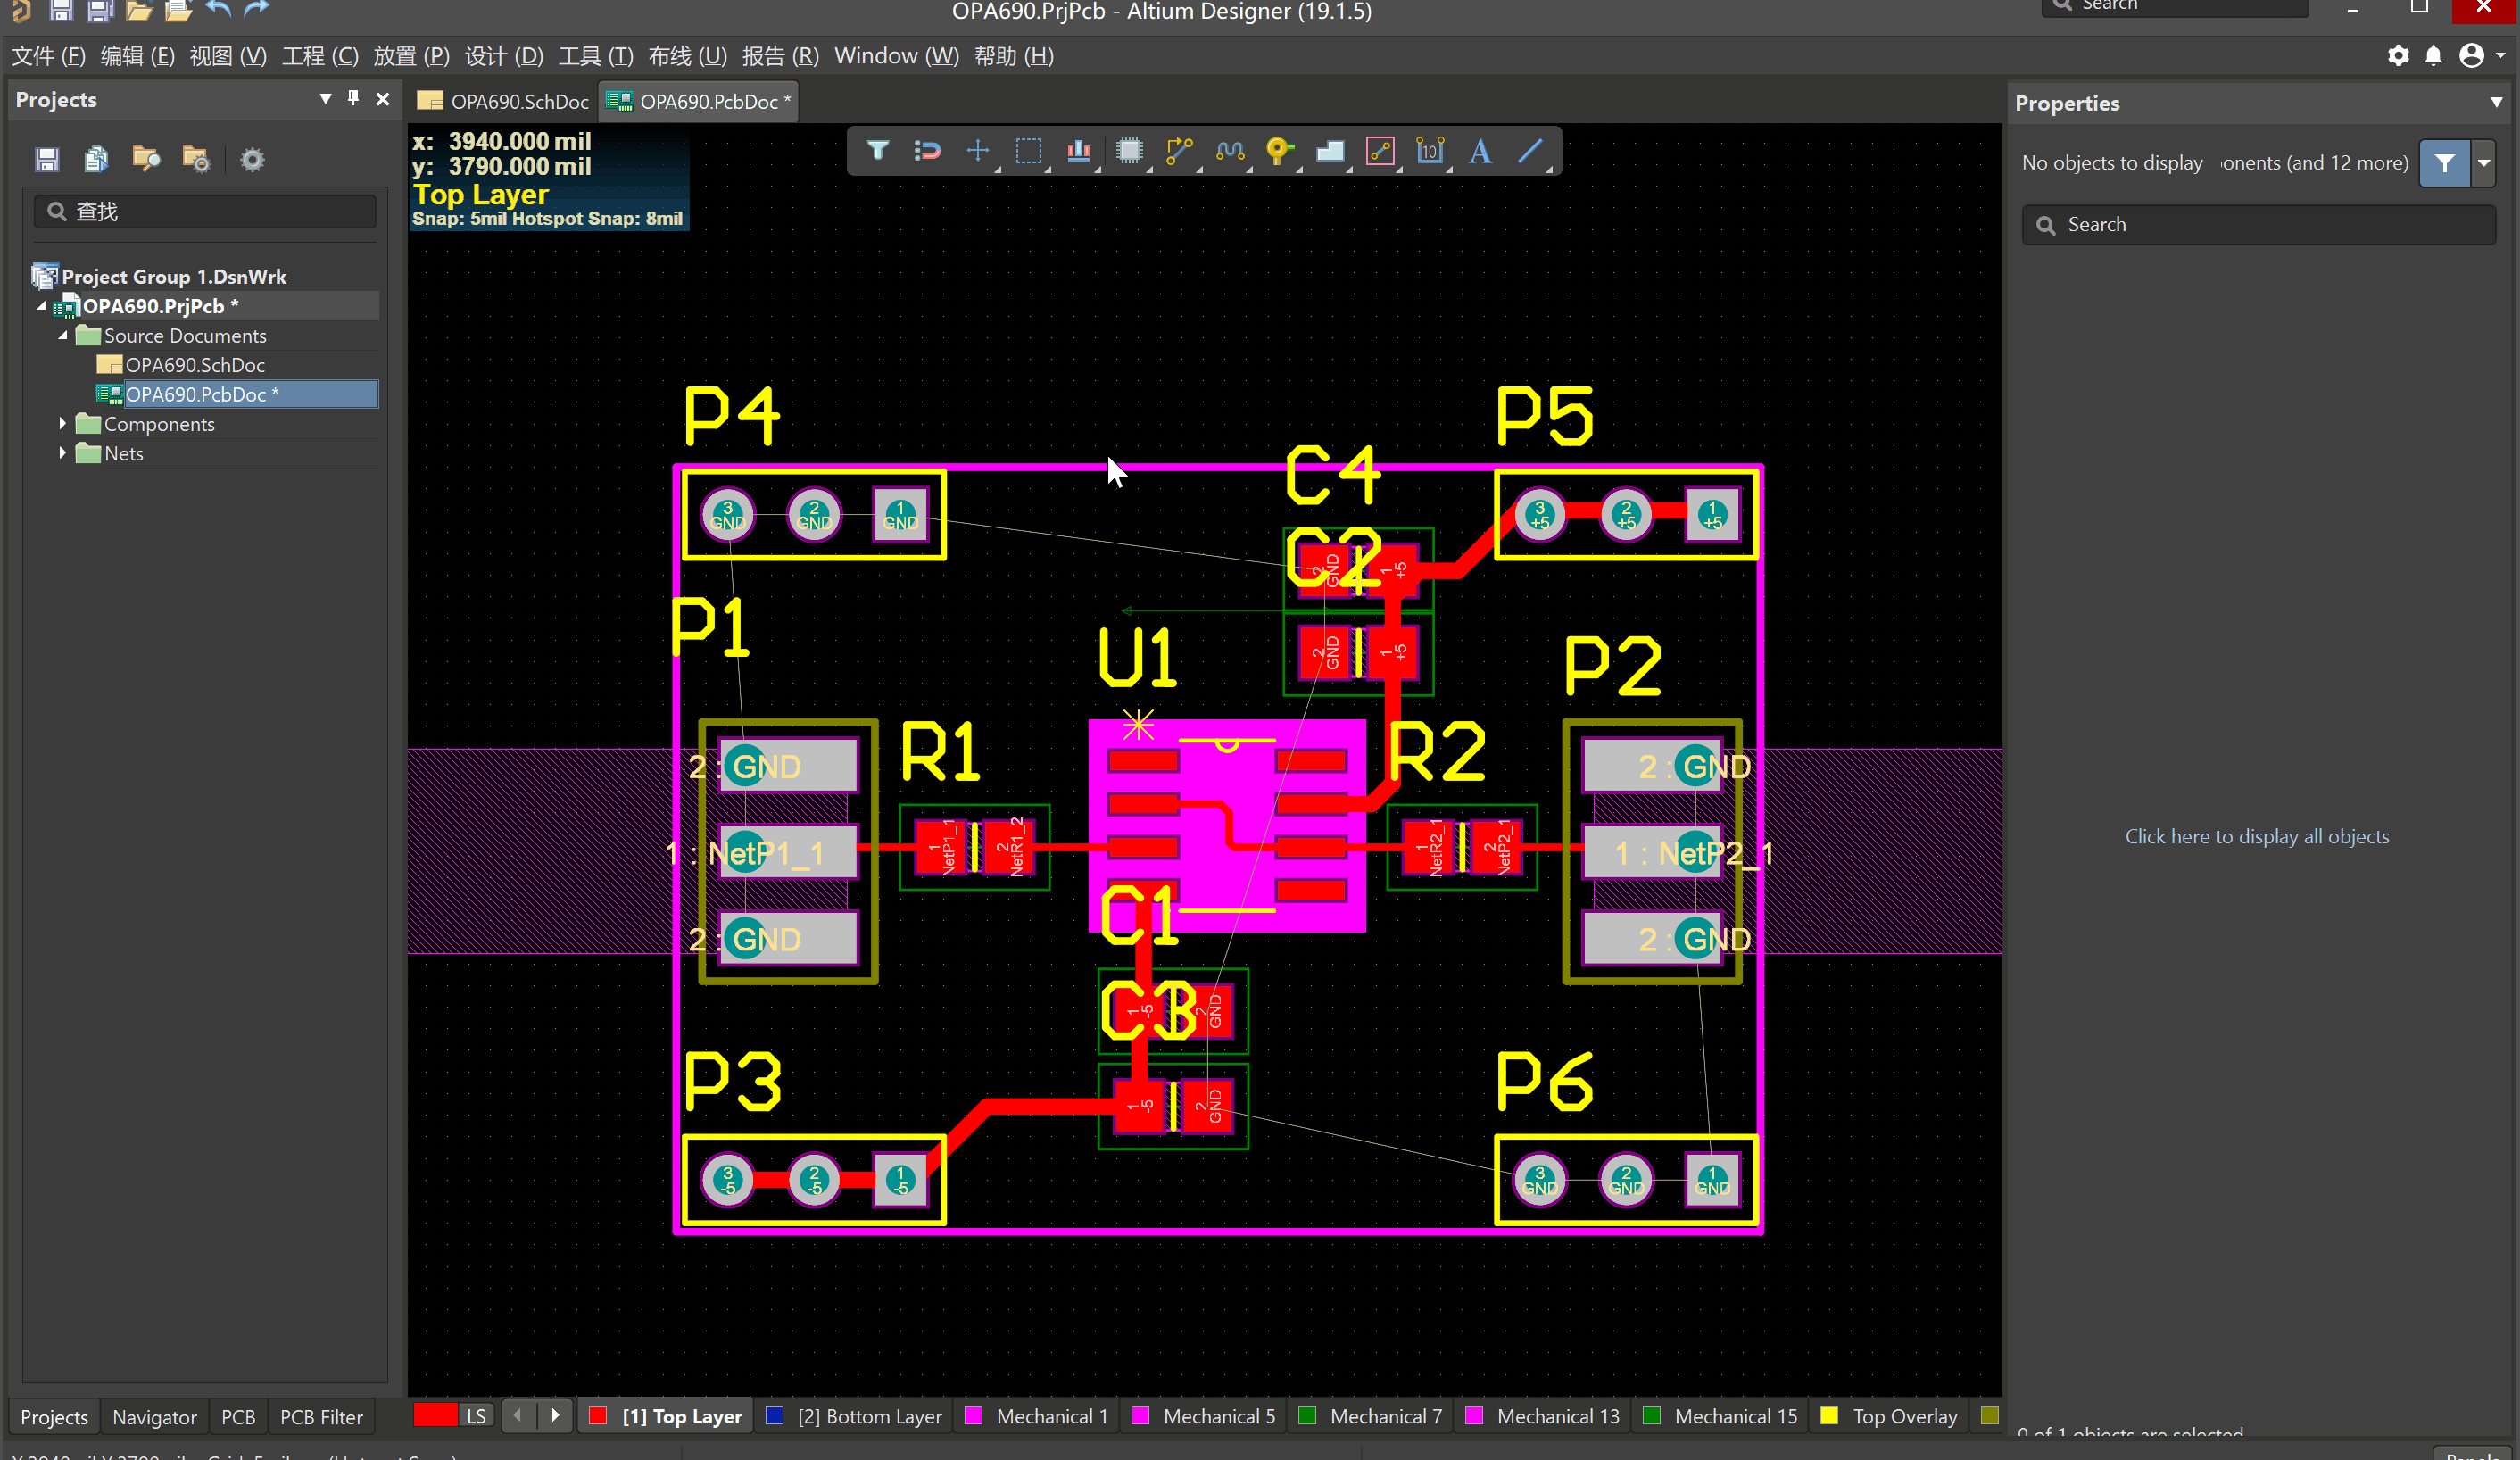Click the selection filter funnel icon
Viewport: 2520px width, 1460px height.
click(877, 151)
